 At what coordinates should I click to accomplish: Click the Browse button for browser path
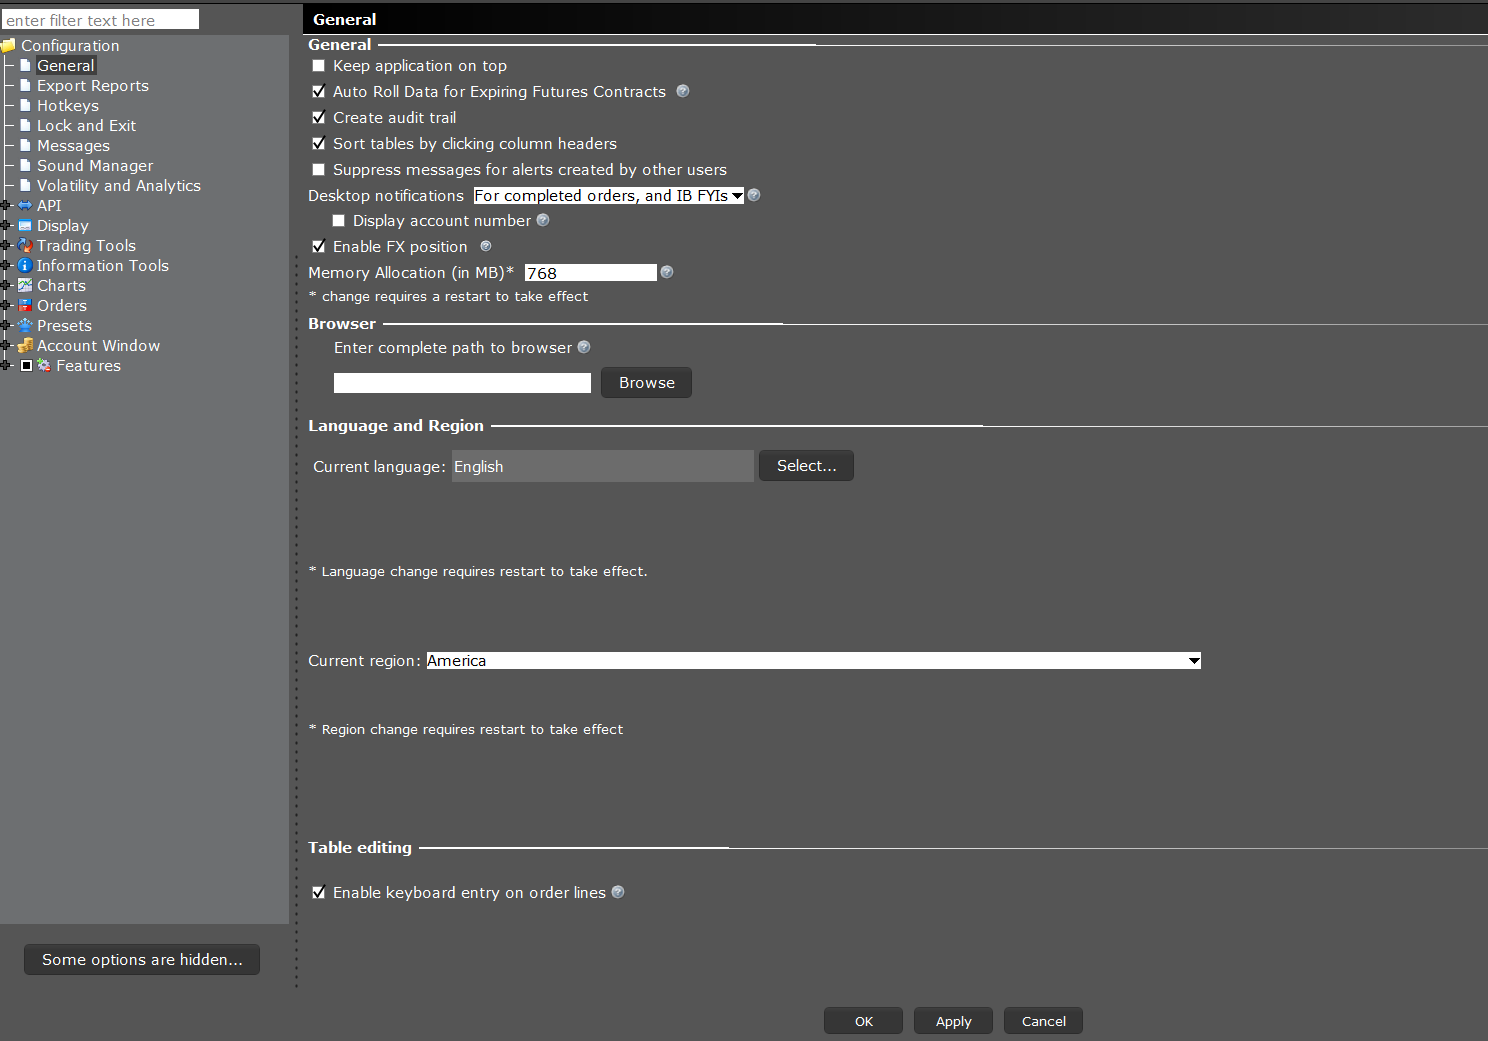[646, 383]
